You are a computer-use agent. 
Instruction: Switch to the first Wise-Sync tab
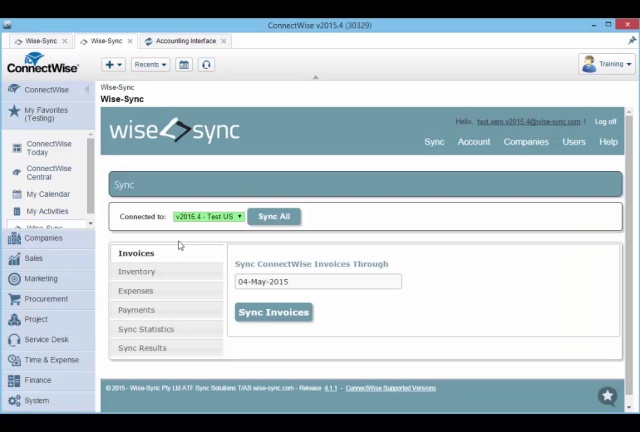pyautogui.click(x=41, y=41)
